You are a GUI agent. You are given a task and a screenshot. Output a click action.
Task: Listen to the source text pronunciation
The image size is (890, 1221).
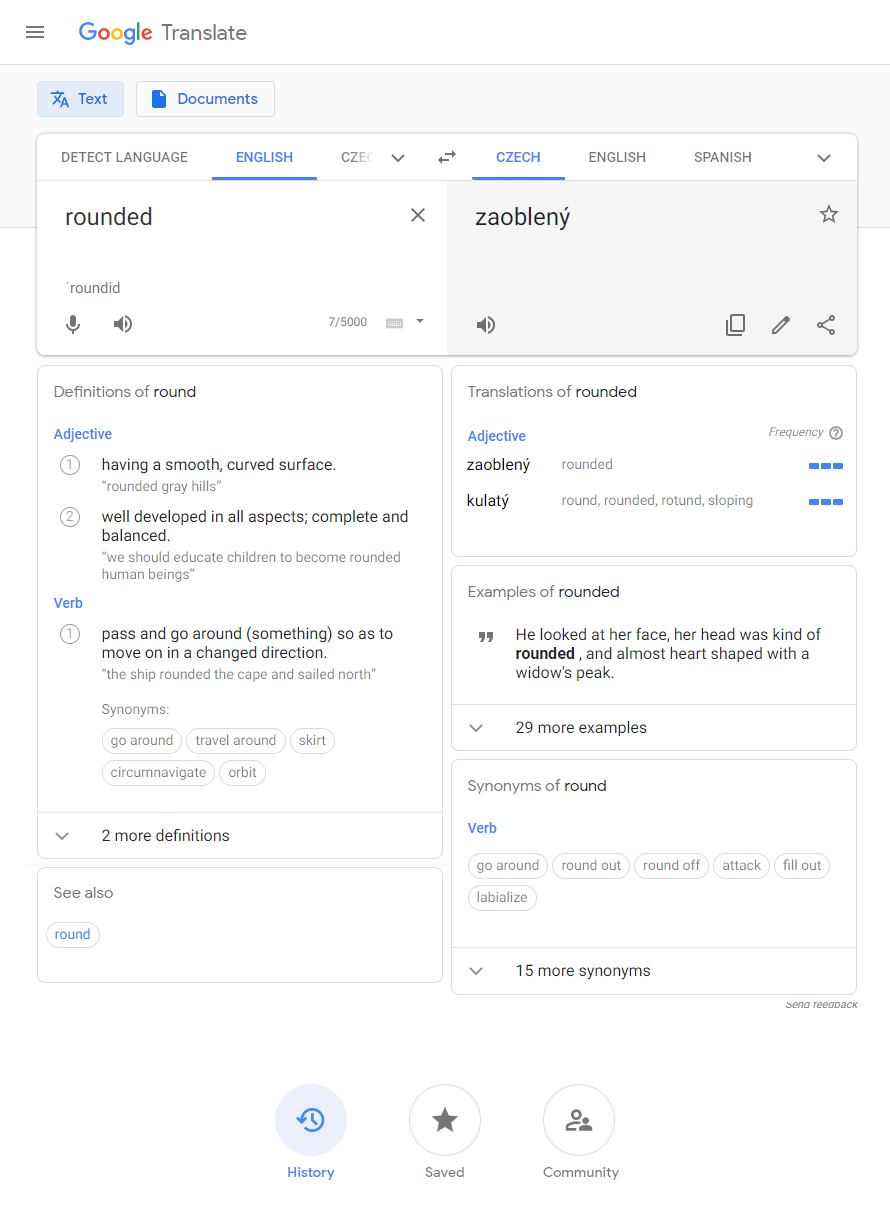[123, 324]
